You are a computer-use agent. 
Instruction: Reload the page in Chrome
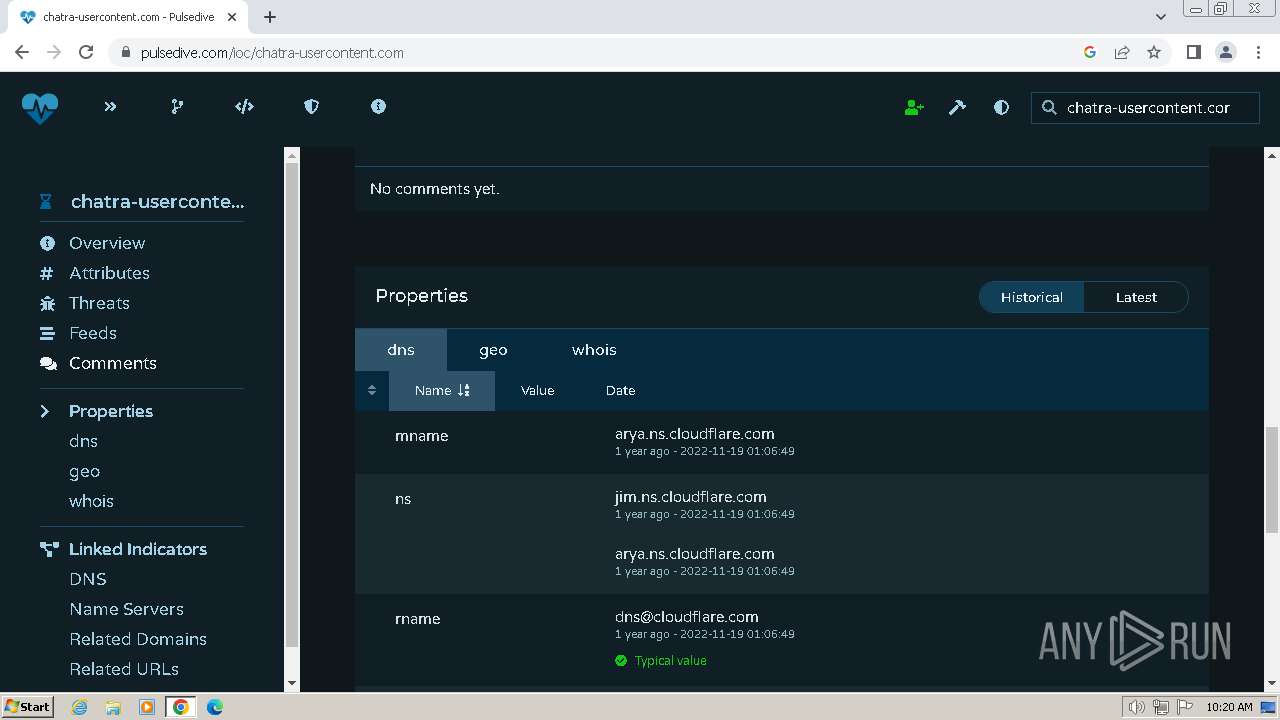(86, 52)
